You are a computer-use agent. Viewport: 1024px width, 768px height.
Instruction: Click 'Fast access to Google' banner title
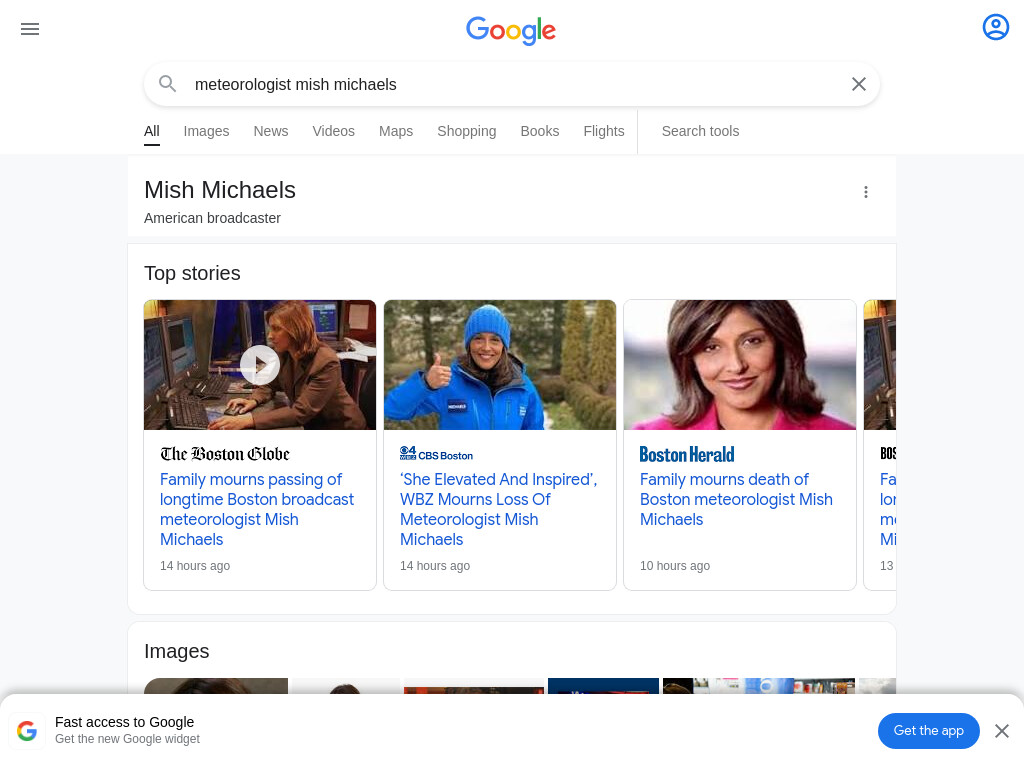(x=125, y=722)
